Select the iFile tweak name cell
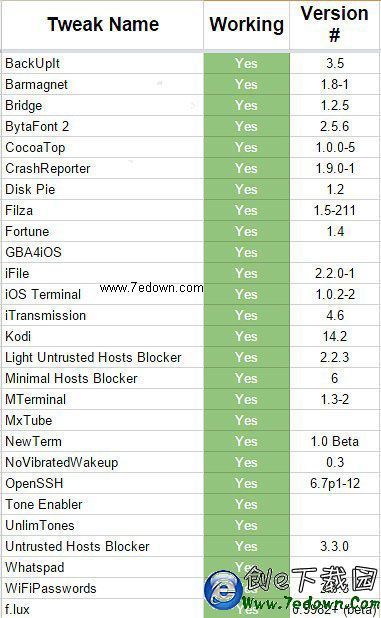The height and width of the screenshot is (618, 381). [102, 274]
